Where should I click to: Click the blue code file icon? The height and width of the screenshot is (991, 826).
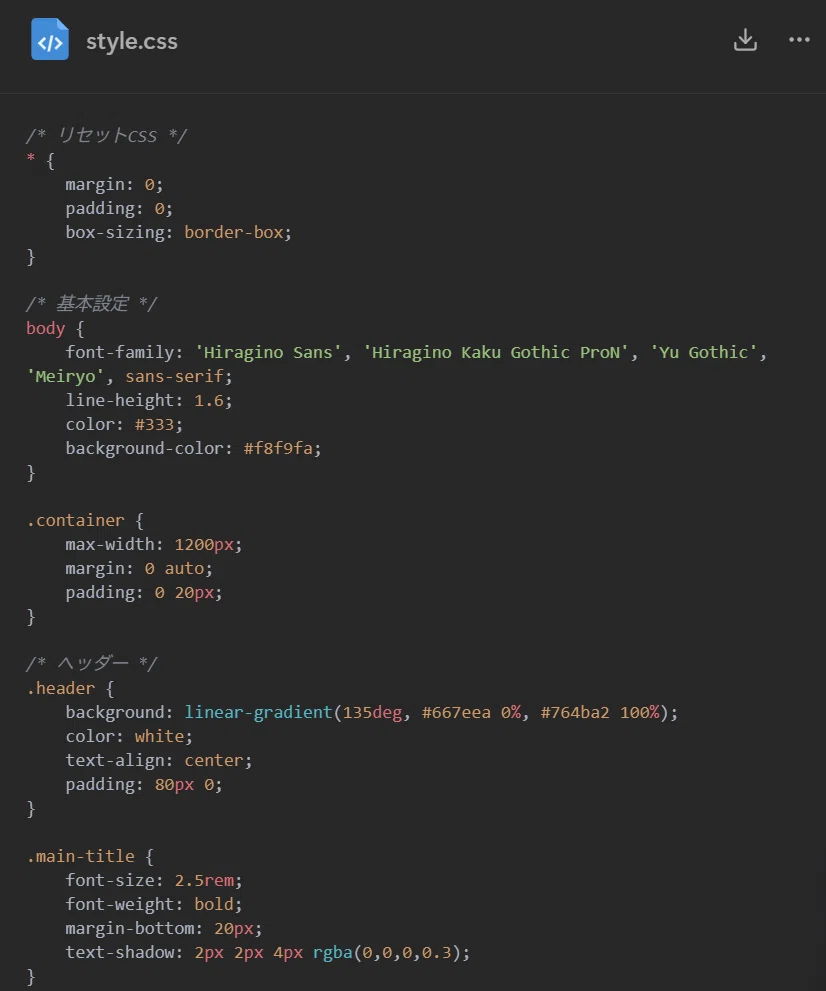click(50, 39)
